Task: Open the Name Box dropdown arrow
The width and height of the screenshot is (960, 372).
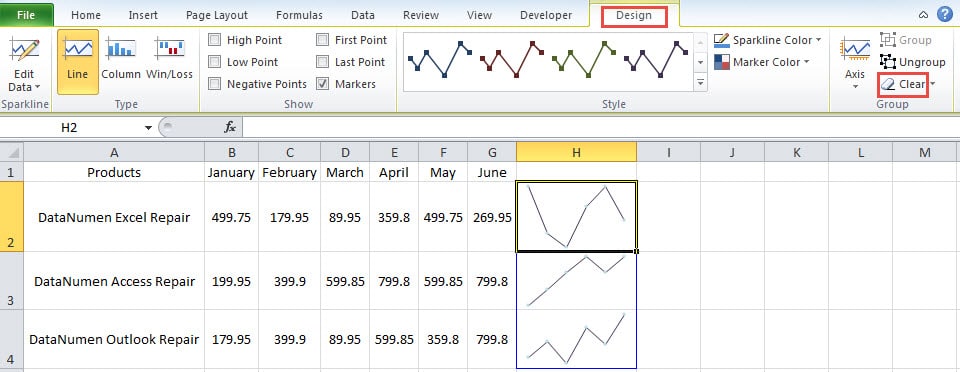Action: (x=148, y=127)
